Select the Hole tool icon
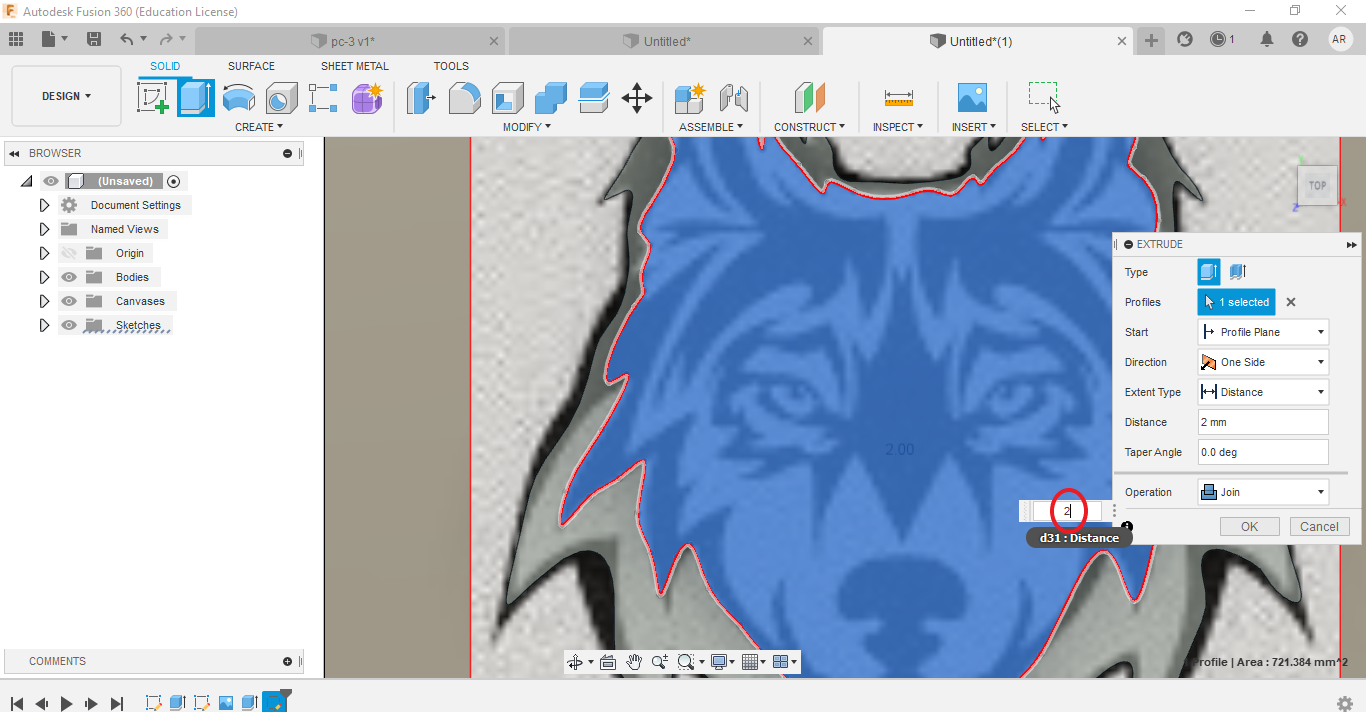Viewport: 1366px width, 712px height. pyautogui.click(x=281, y=98)
